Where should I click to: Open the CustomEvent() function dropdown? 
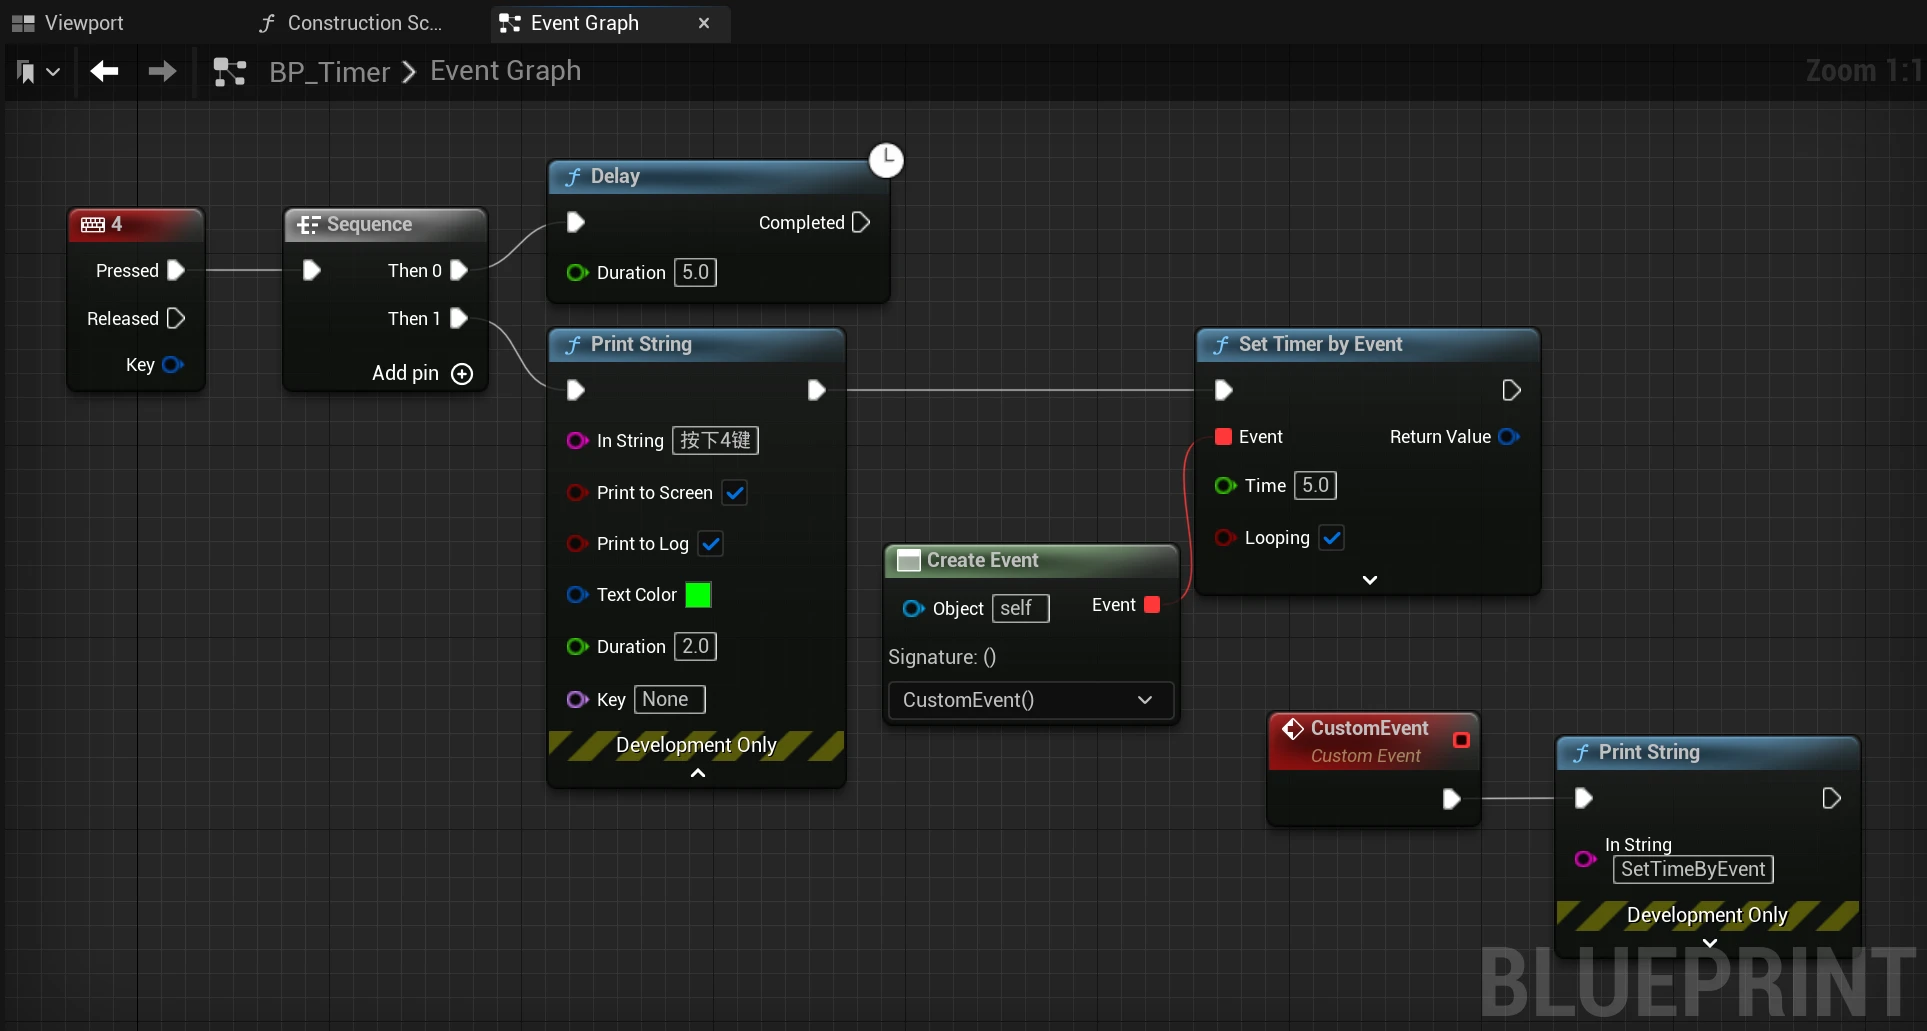(x=1030, y=700)
